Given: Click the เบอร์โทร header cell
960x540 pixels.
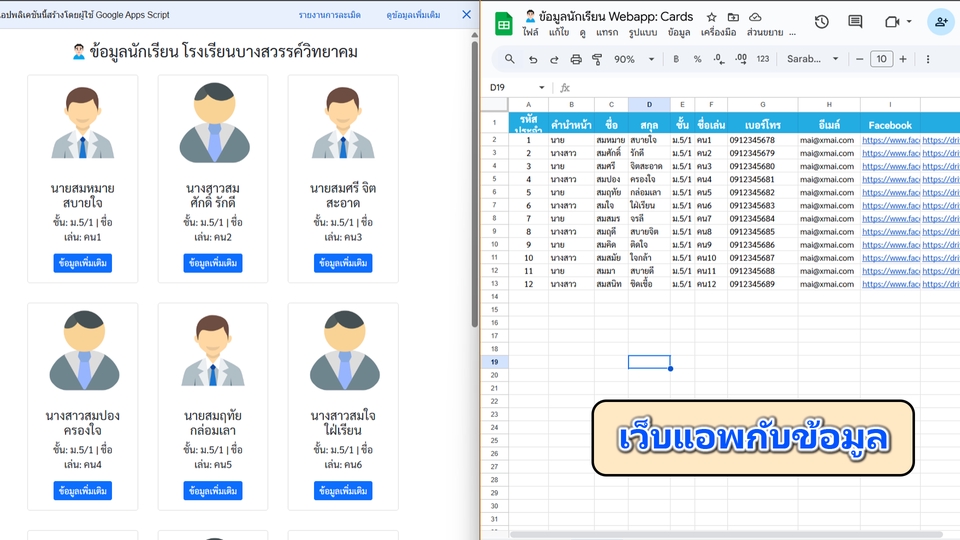Looking at the screenshot, I should click(762, 125).
